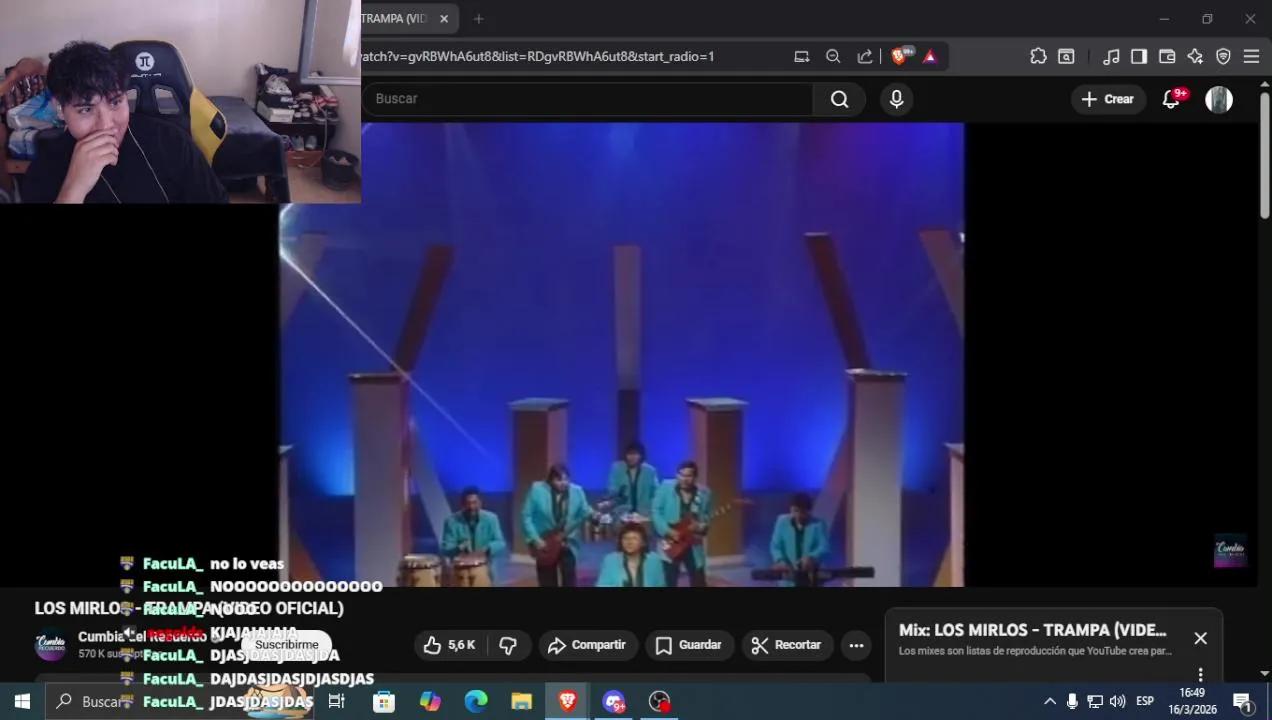Click the share page icon in address bar

point(865,57)
